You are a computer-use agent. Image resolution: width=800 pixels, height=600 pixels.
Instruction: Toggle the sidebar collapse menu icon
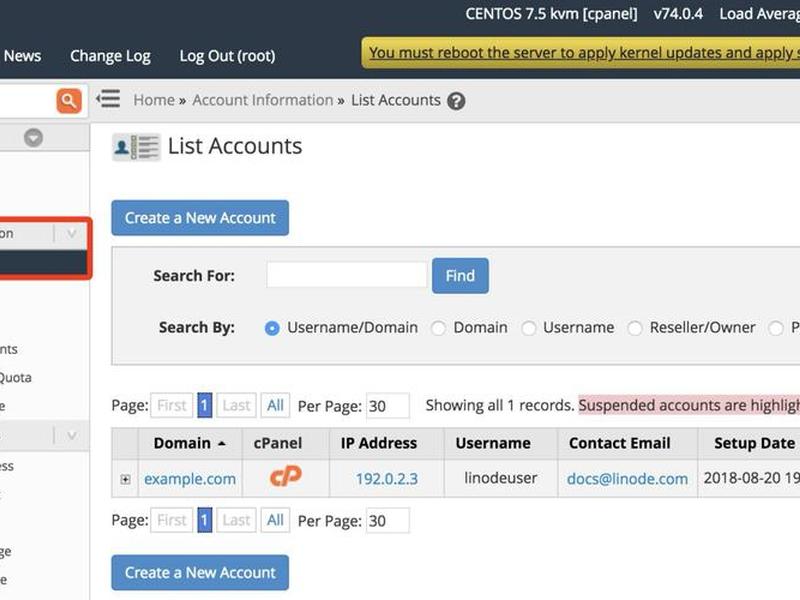[x=108, y=98]
